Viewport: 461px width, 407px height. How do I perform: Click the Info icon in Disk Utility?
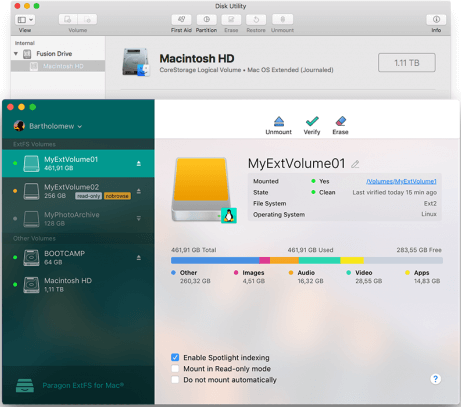[436, 19]
